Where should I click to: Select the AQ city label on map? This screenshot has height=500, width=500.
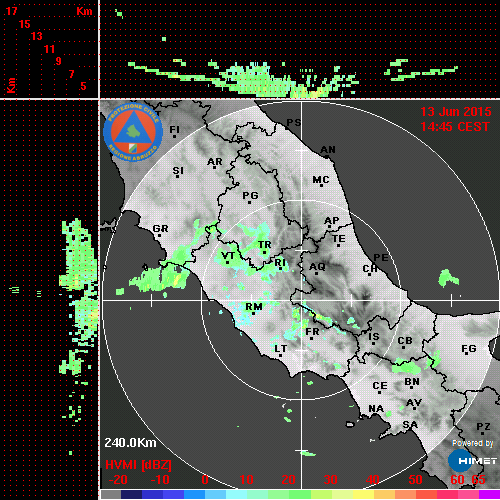[x=317, y=267]
